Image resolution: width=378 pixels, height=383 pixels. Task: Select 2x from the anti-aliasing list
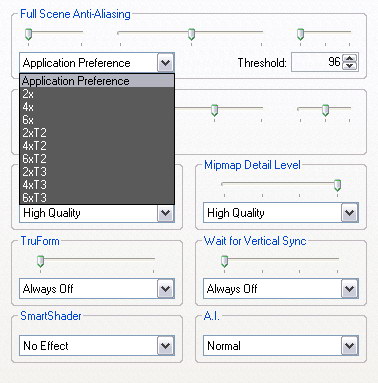97,94
